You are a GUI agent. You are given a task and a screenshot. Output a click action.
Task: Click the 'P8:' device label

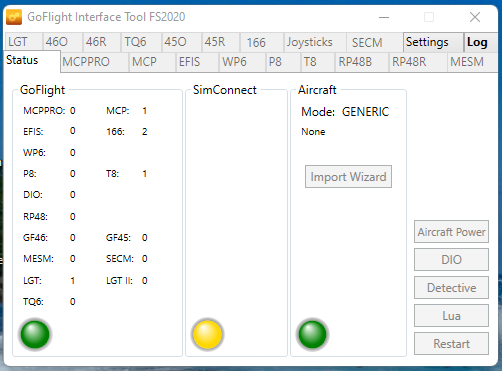(30, 174)
